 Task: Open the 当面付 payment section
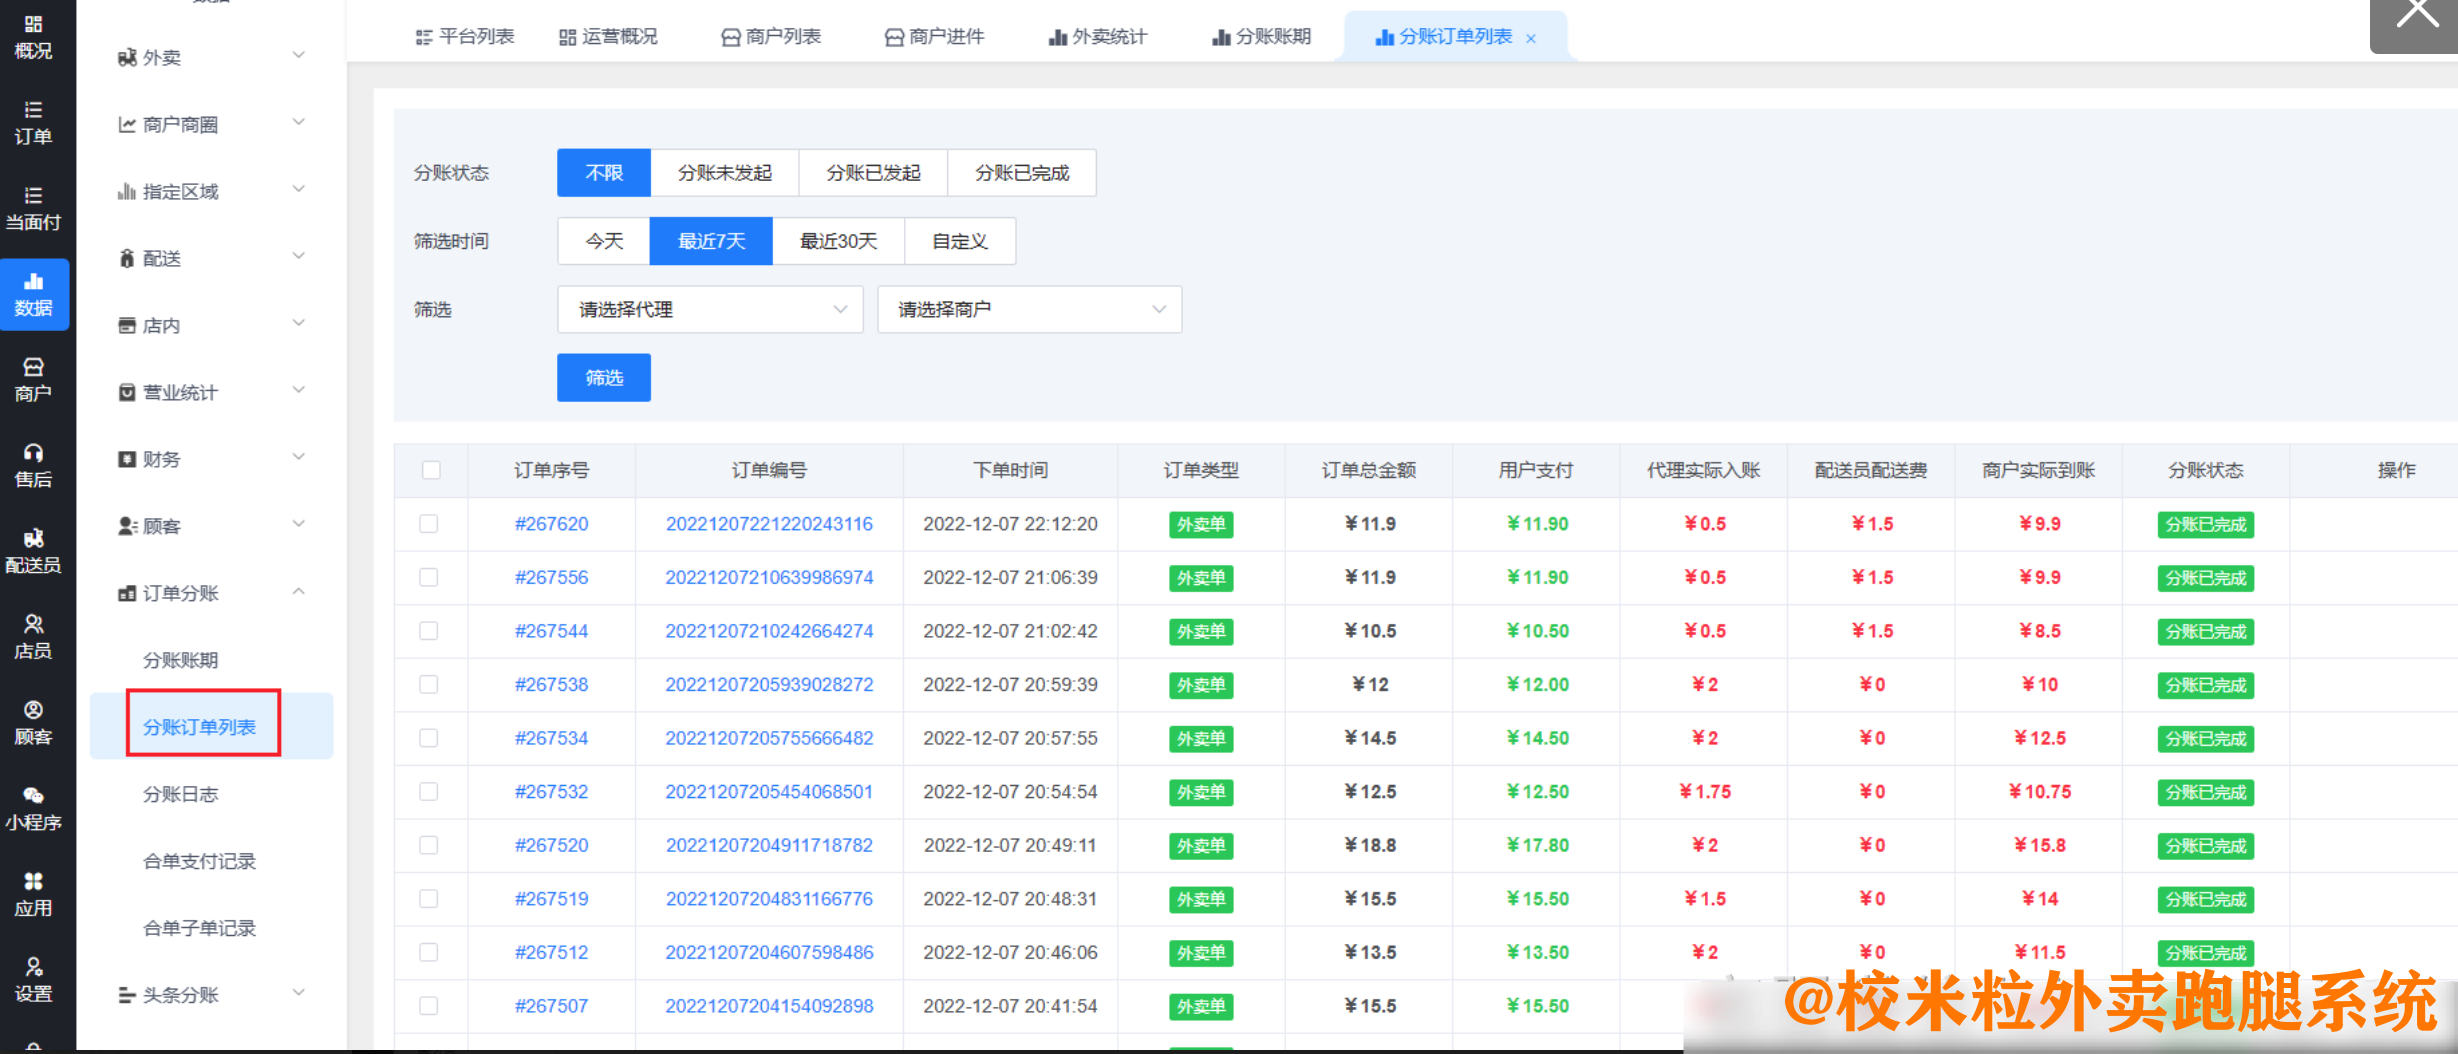tap(34, 210)
